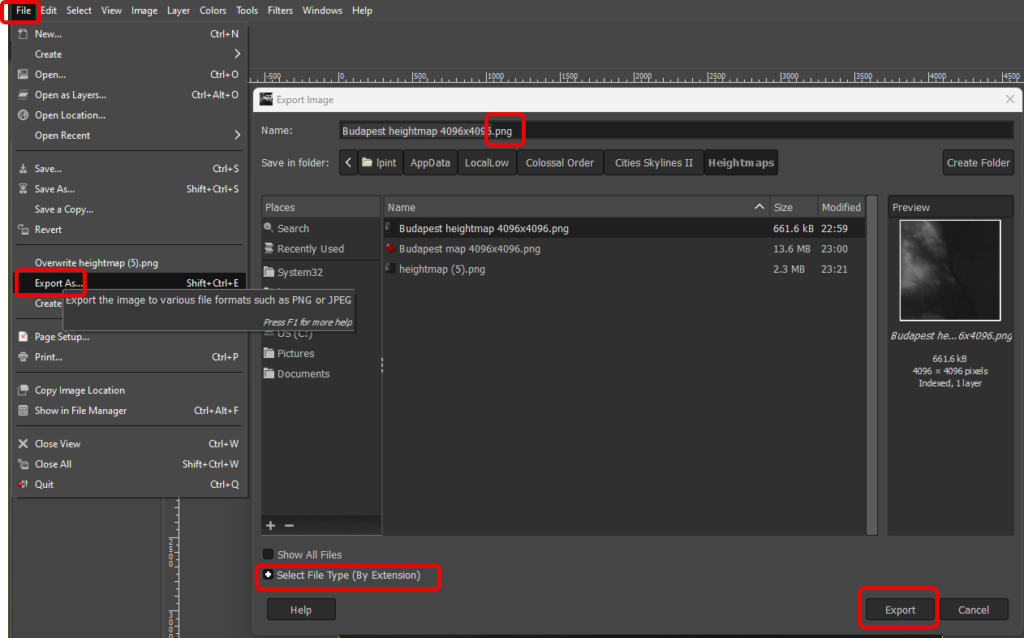
Task: Click the Preview image thumbnail
Action: pyautogui.click(x=950, y=270)
